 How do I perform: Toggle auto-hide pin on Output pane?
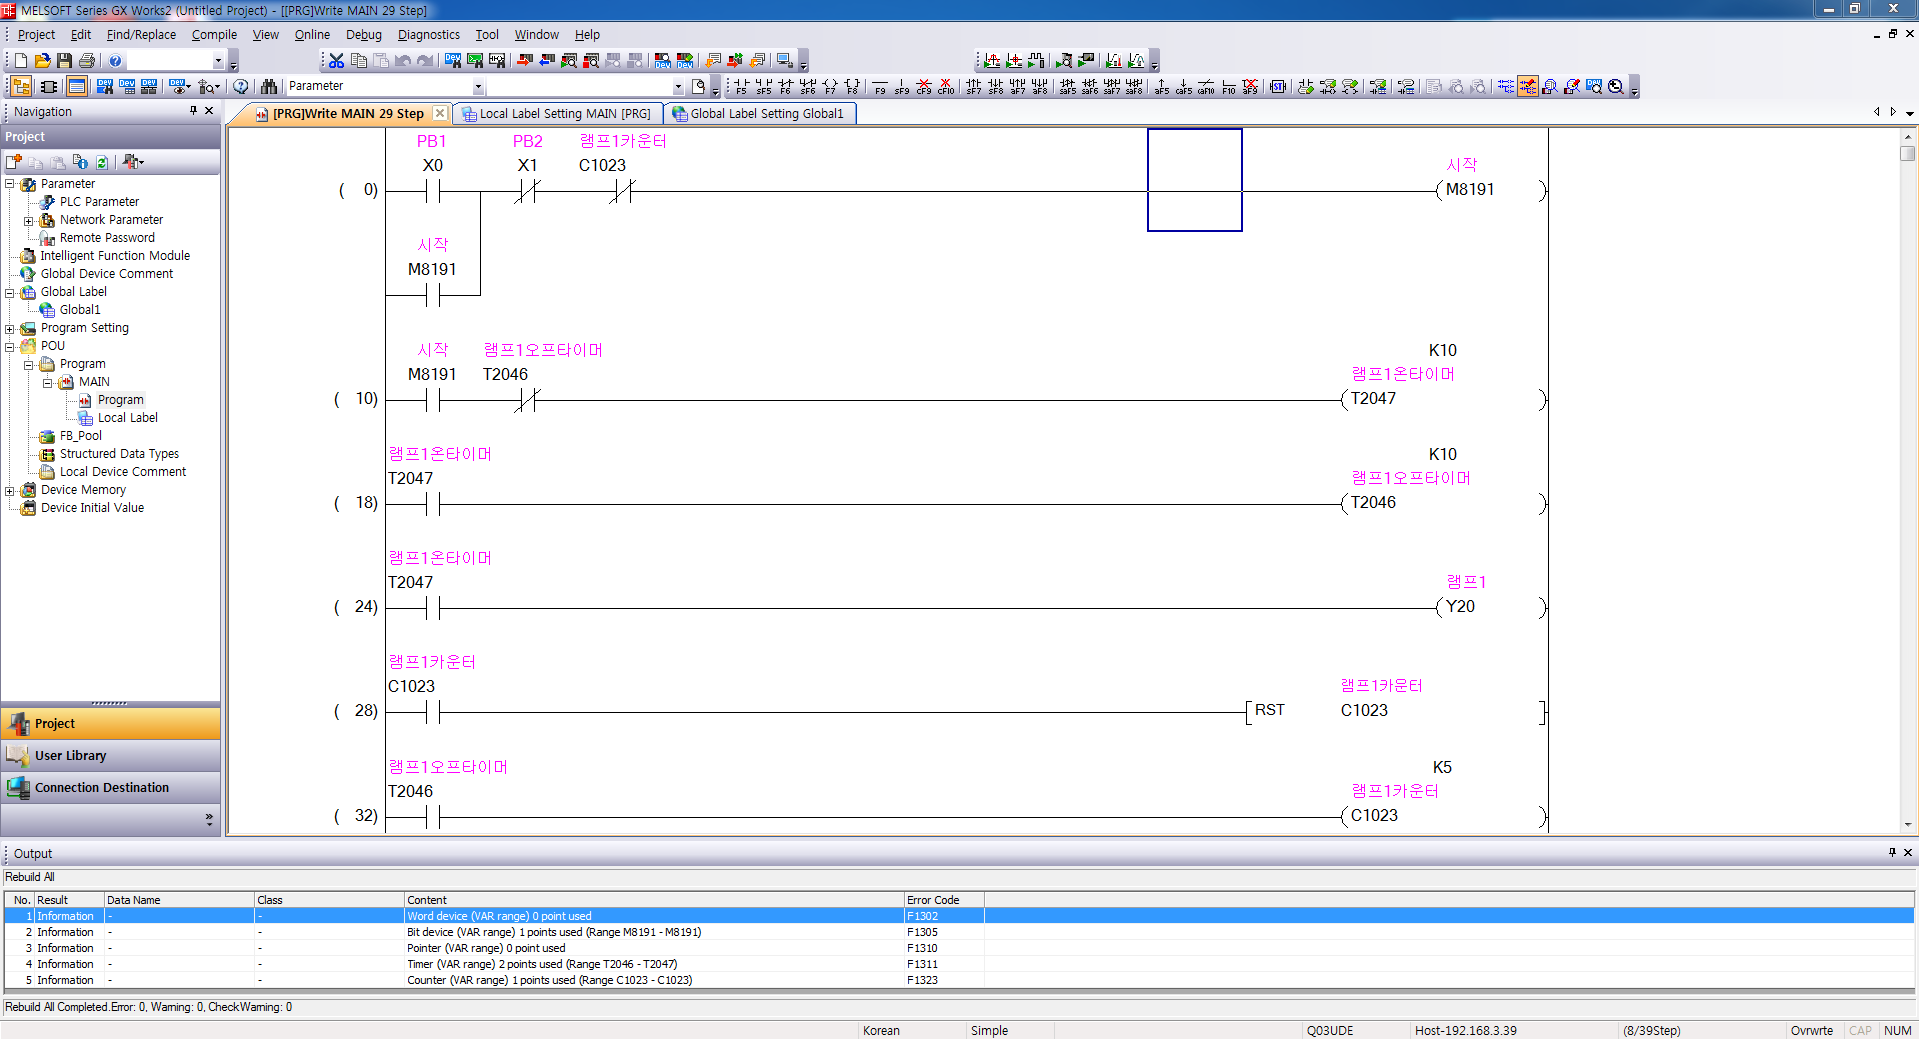pos(1892,853)
